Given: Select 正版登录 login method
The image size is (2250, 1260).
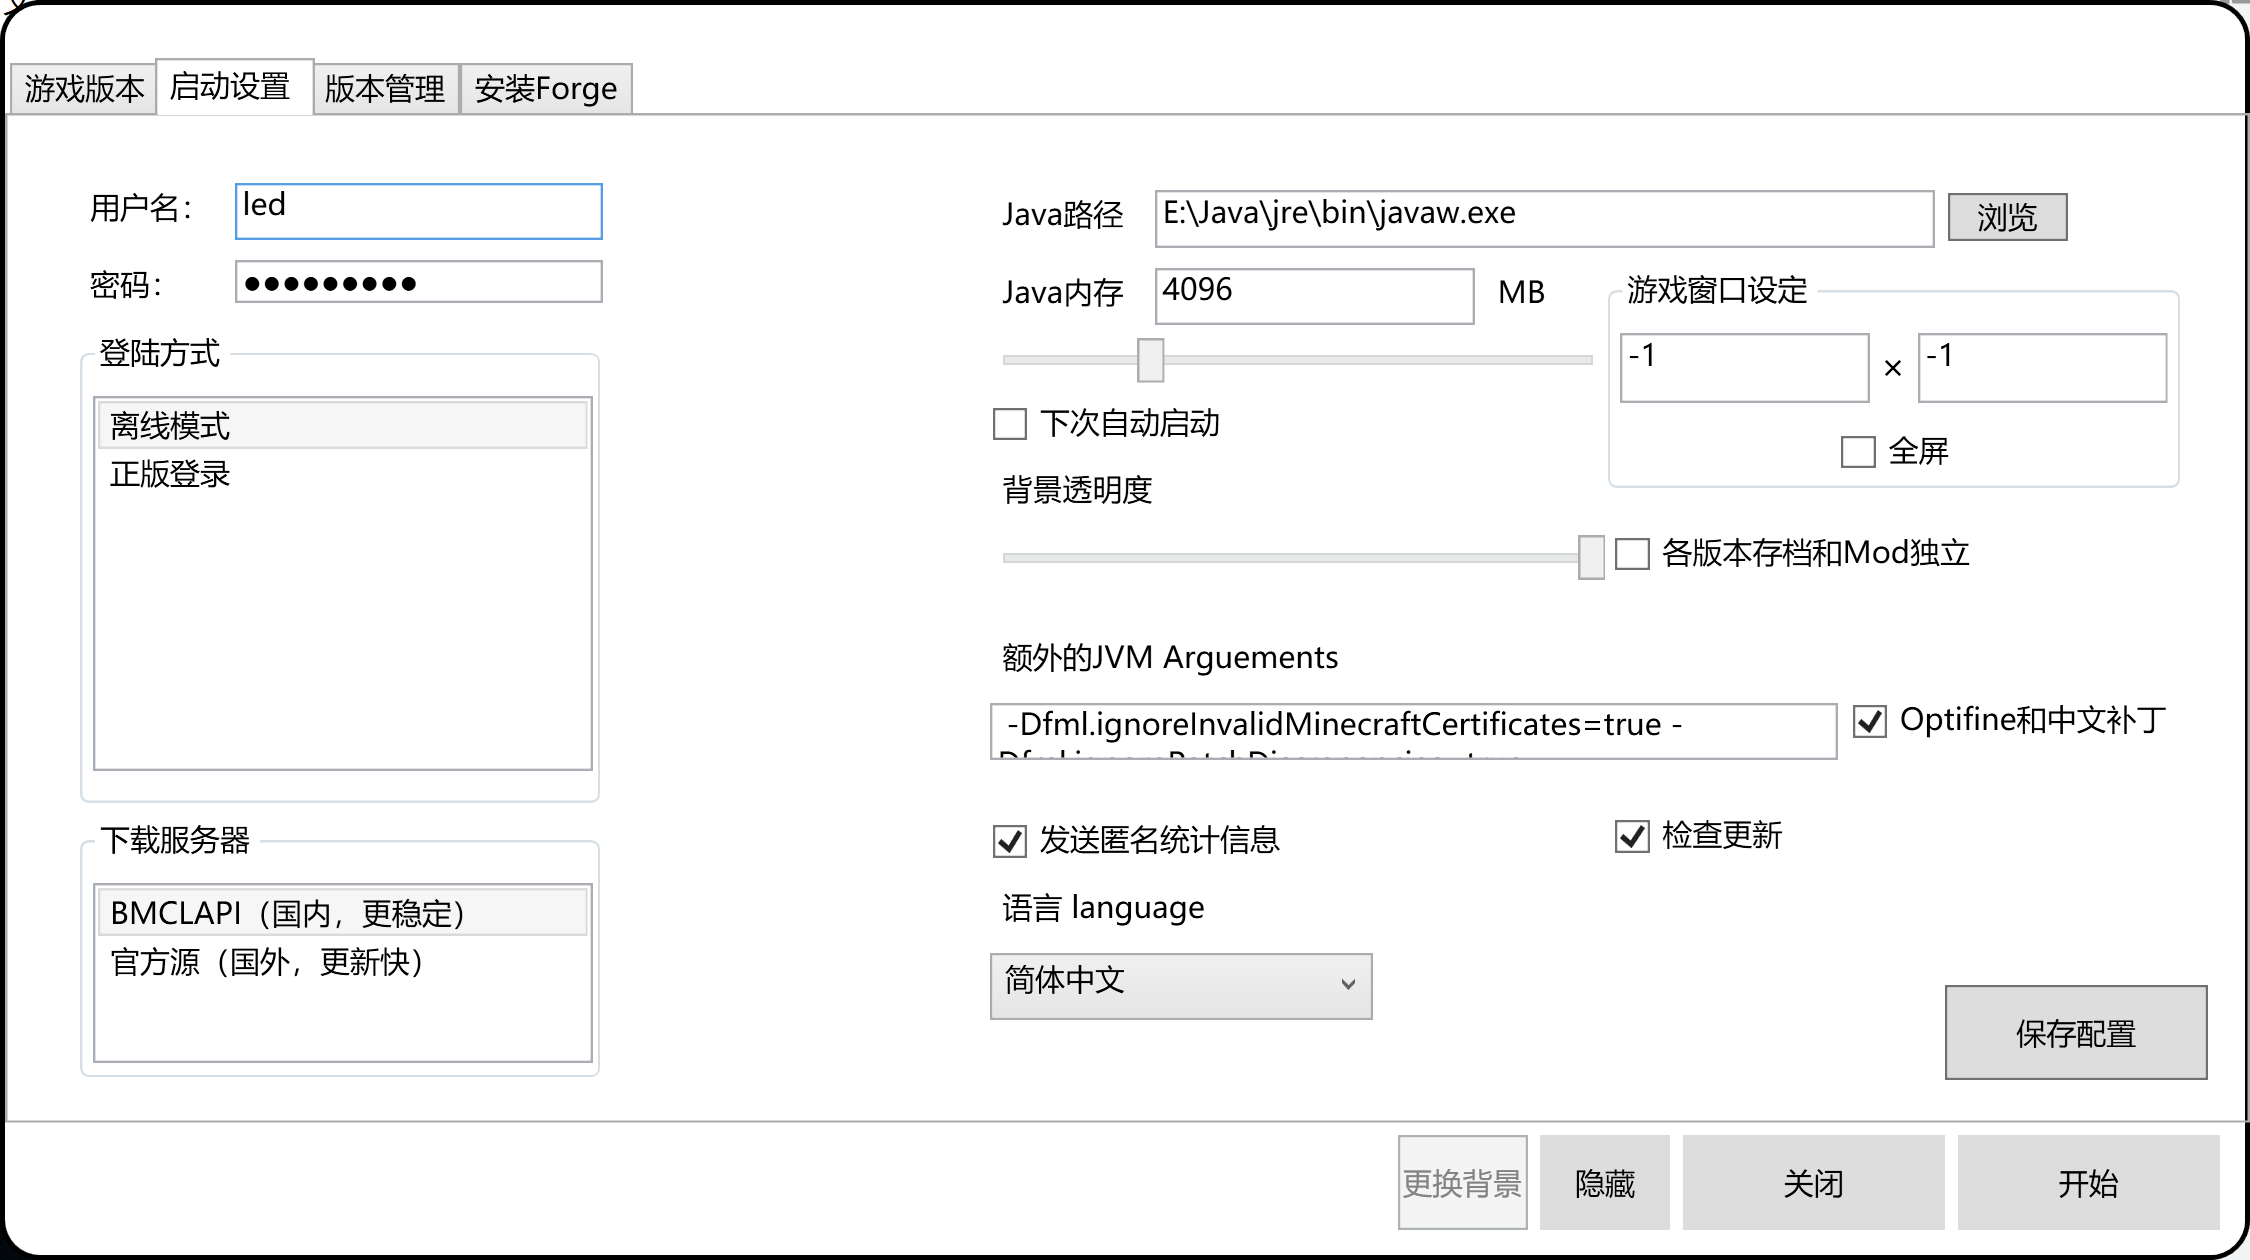Looking at the screenshot, I should pyautogui.click(x=170, y=474).
